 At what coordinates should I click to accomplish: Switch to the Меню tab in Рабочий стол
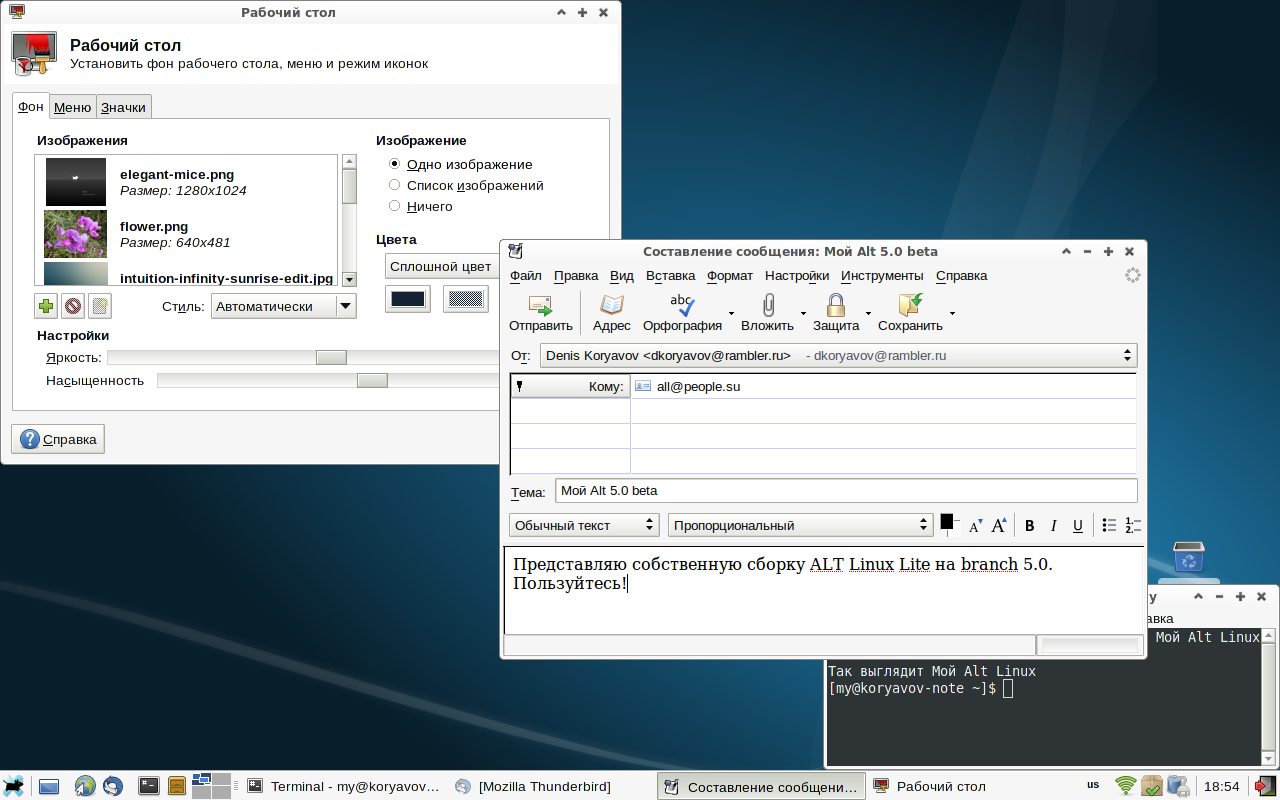click(x=73, y=107)
